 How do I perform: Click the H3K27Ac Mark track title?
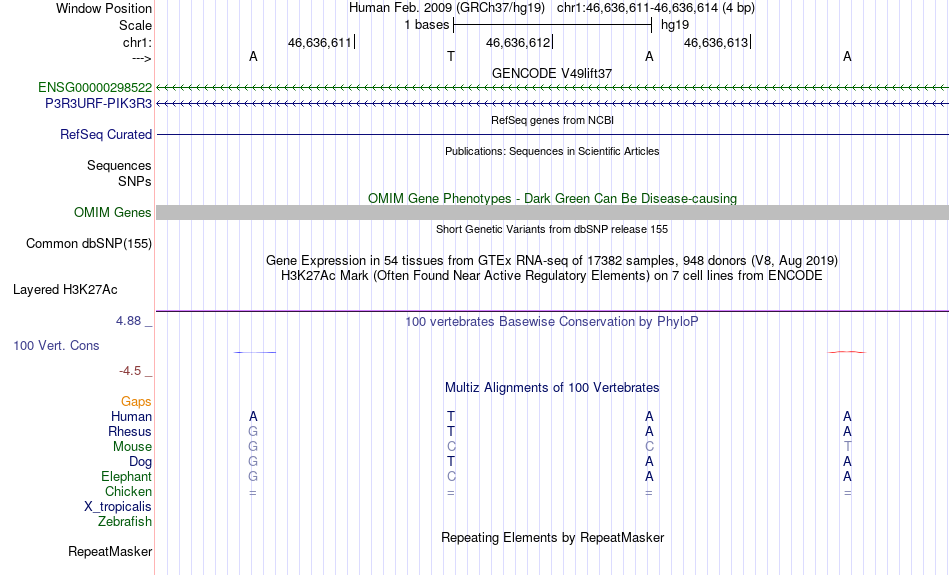552,276
